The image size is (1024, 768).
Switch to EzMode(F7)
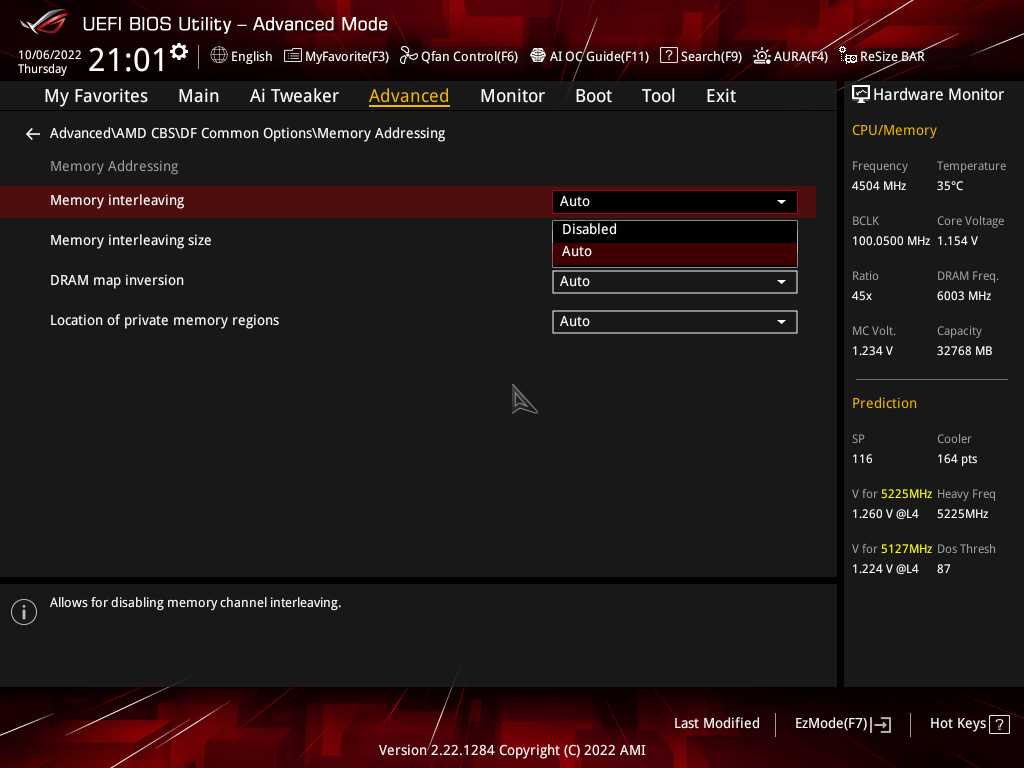click(842, 724)
